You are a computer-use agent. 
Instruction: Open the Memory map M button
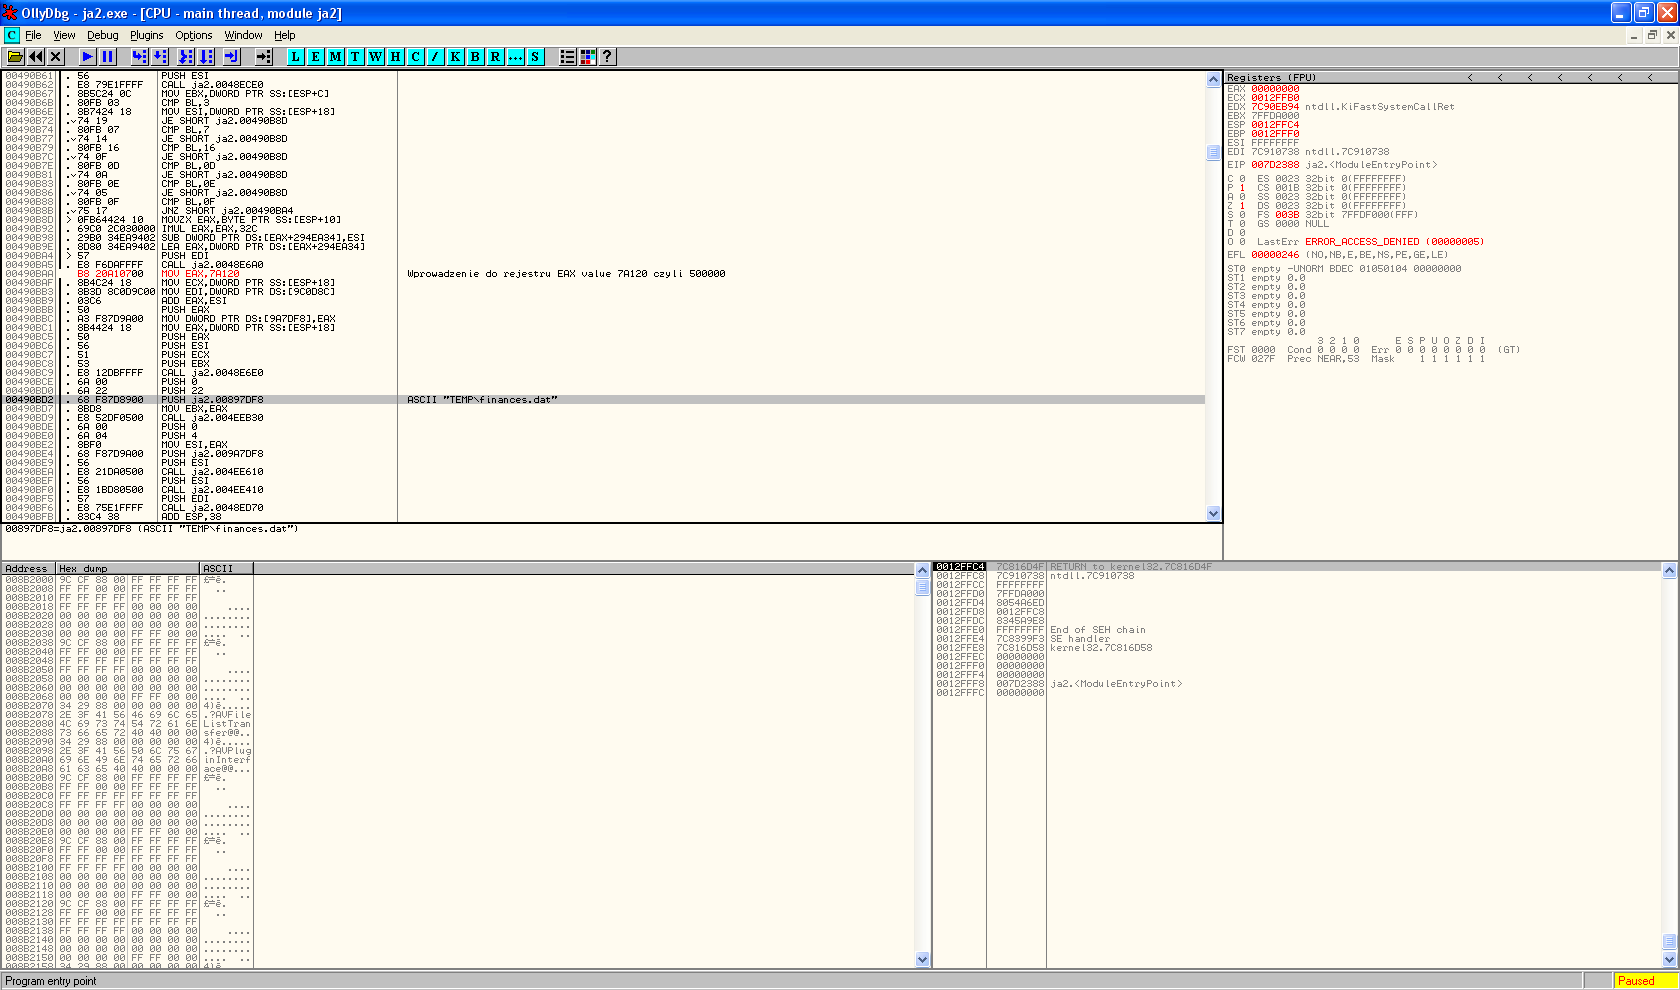[335, 57]
